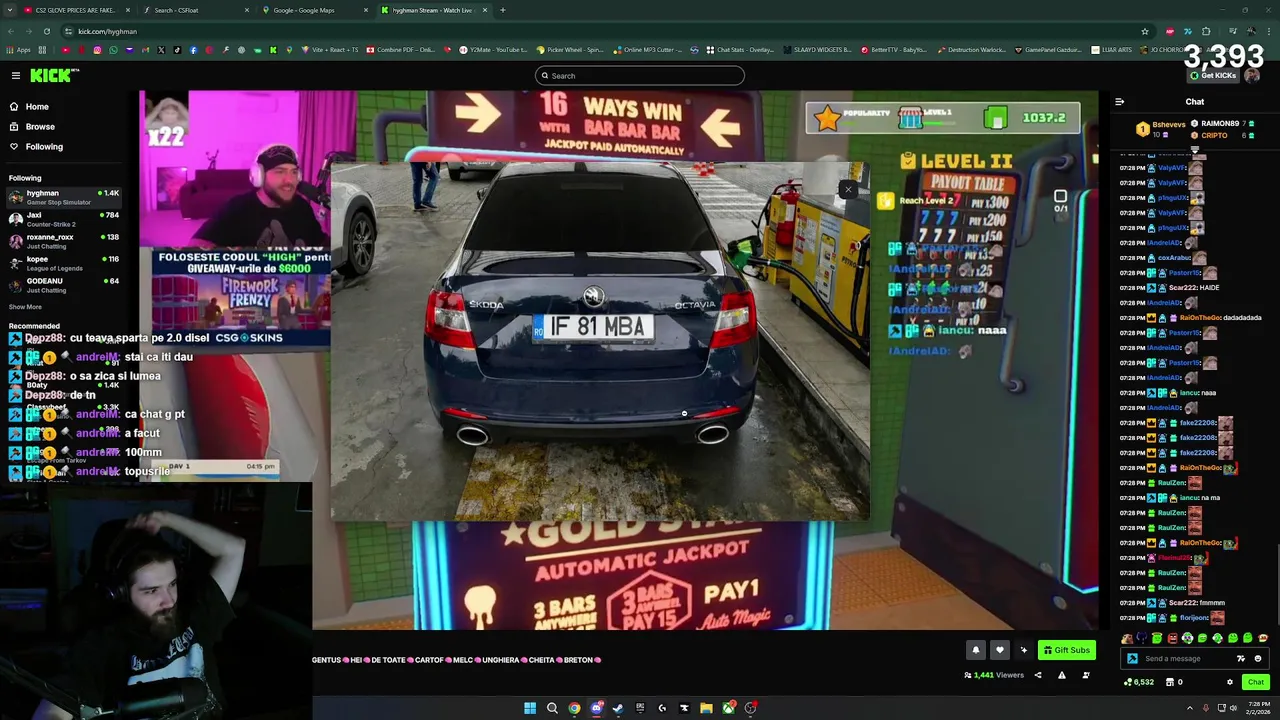Toggle follow heart button
This screenshot has width=1280, height=720.
click(x=999, y=650)
